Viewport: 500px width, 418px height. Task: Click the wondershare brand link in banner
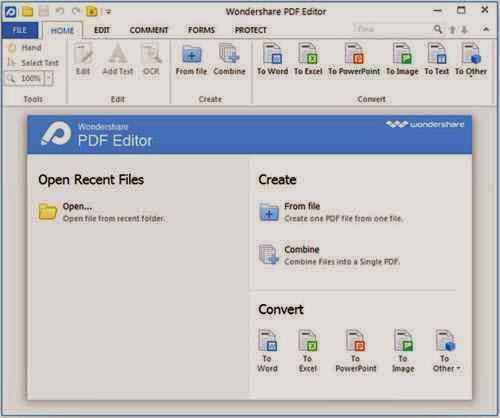(425, 124)
